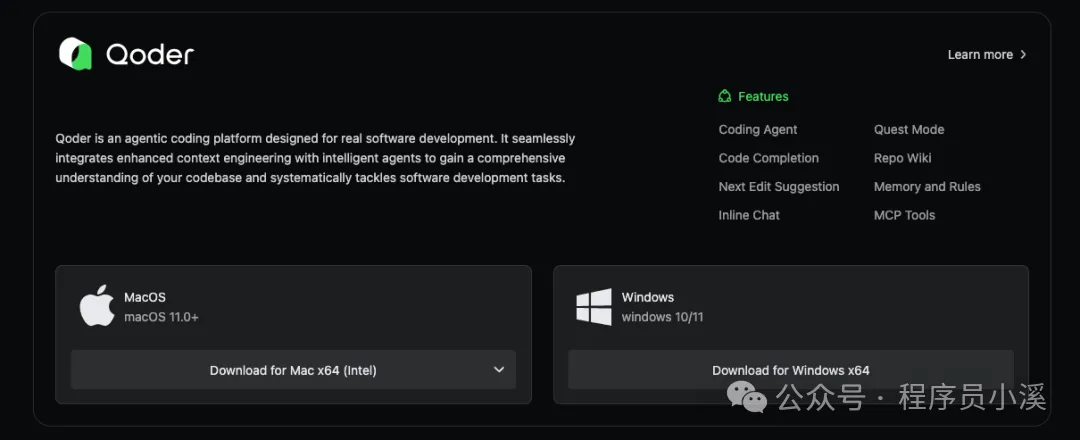Click the Windows card title
1080x440 pixels.
coord(647,297)
